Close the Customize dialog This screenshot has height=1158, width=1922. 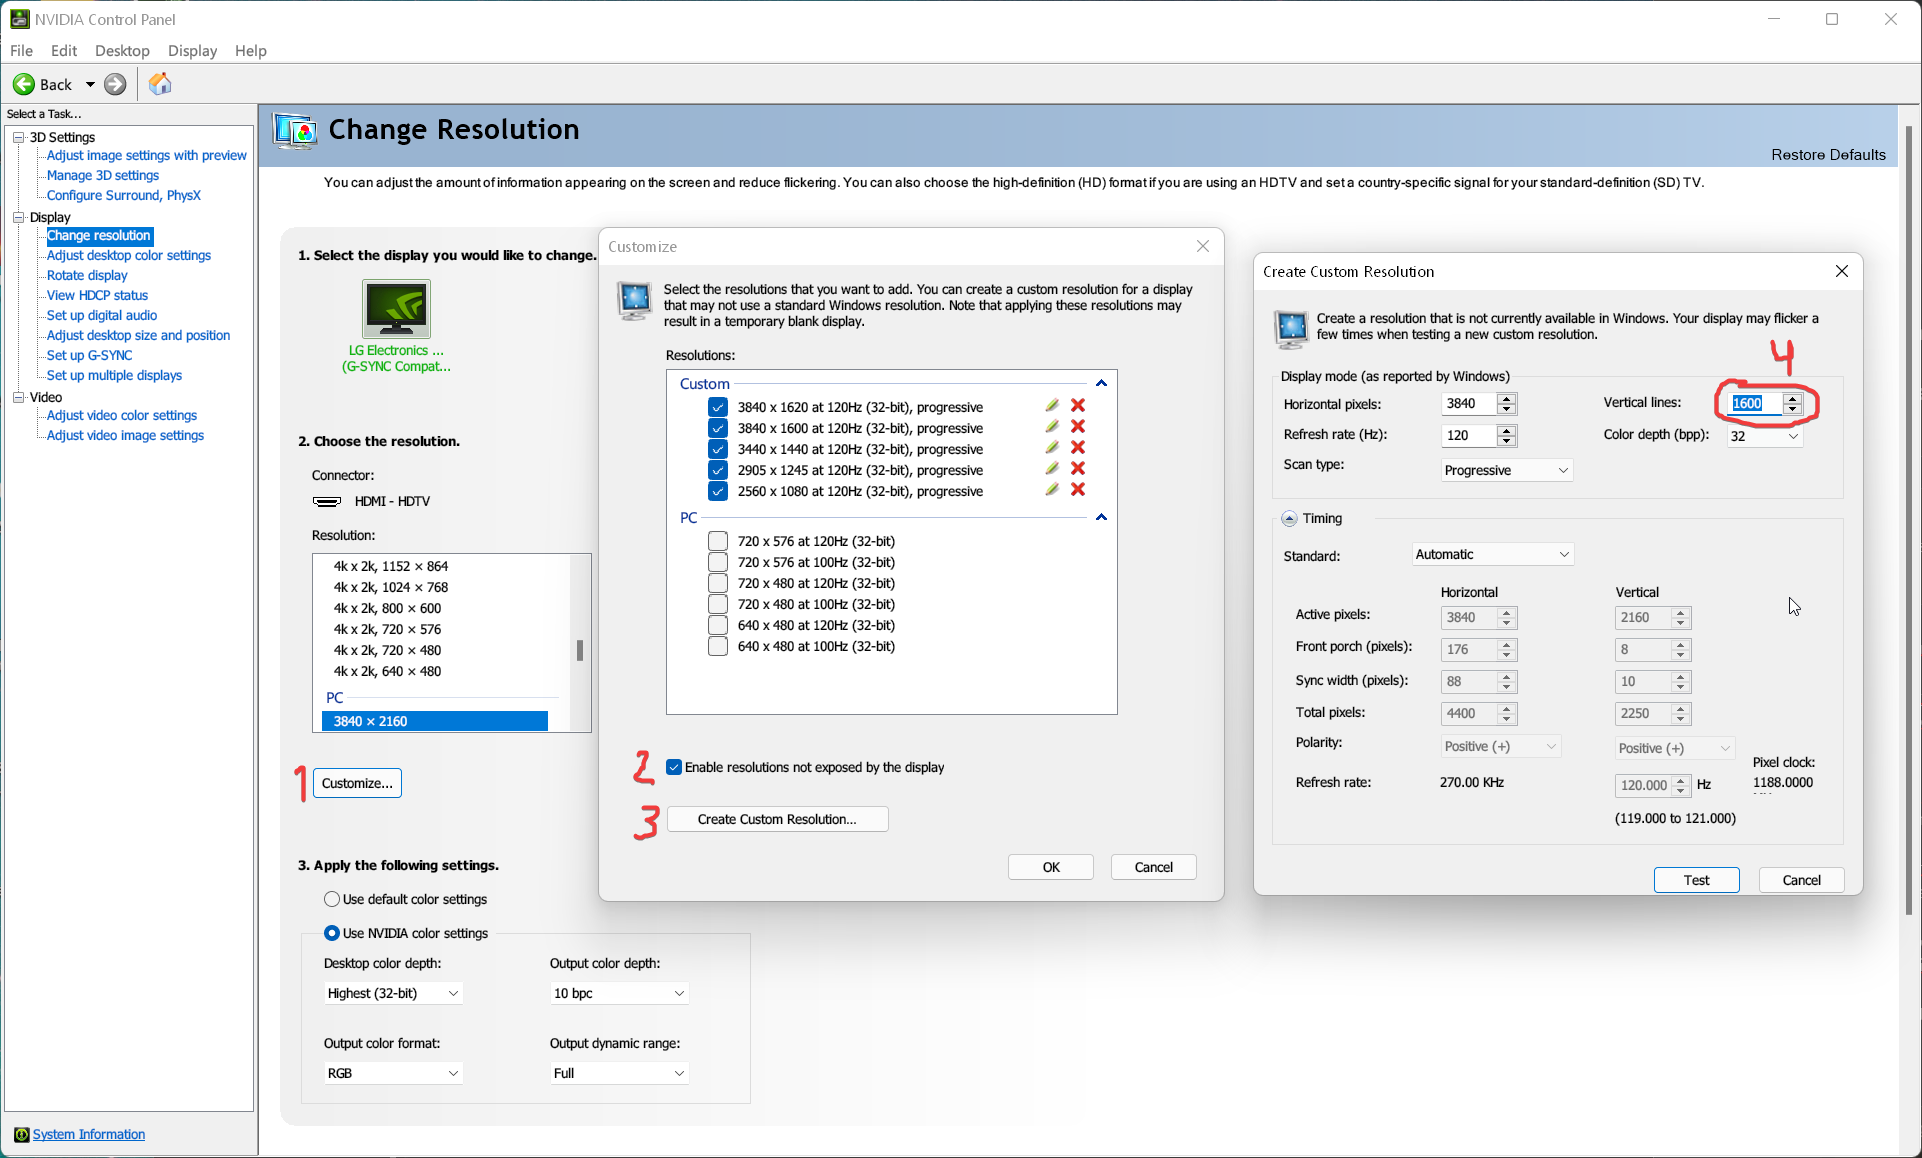1203,246
